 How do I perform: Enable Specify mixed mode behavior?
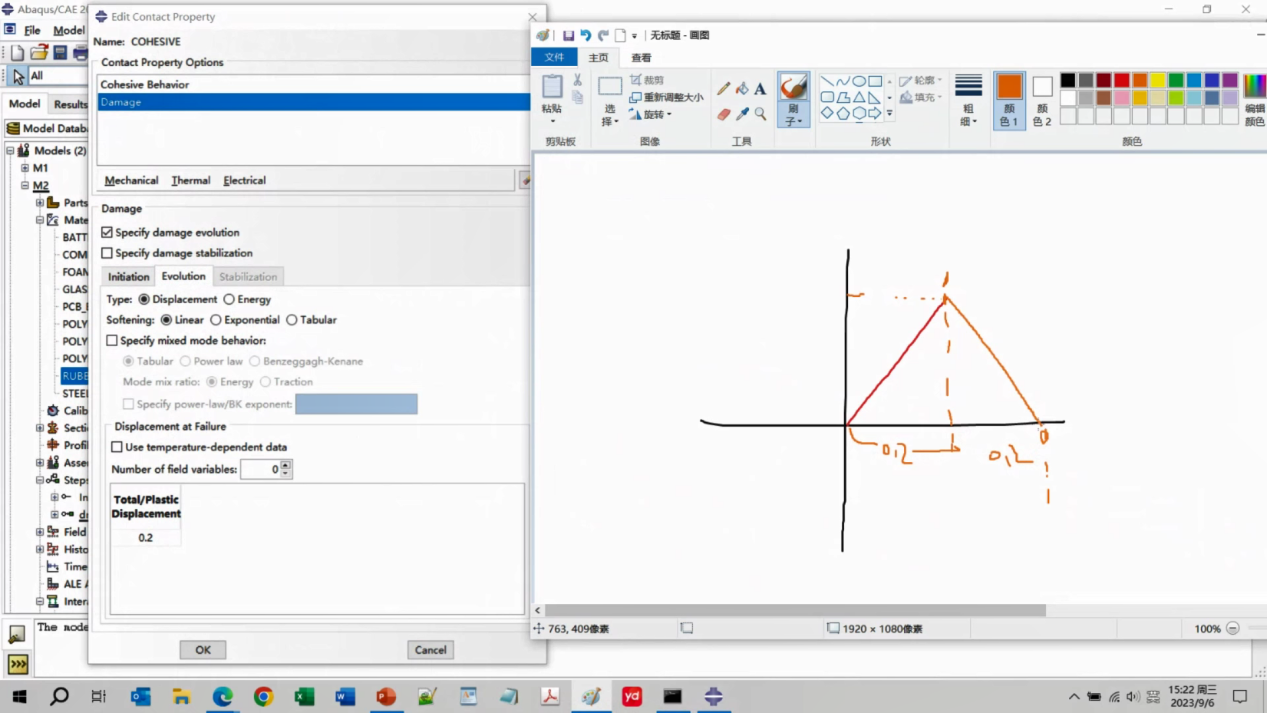pos(112,341)
